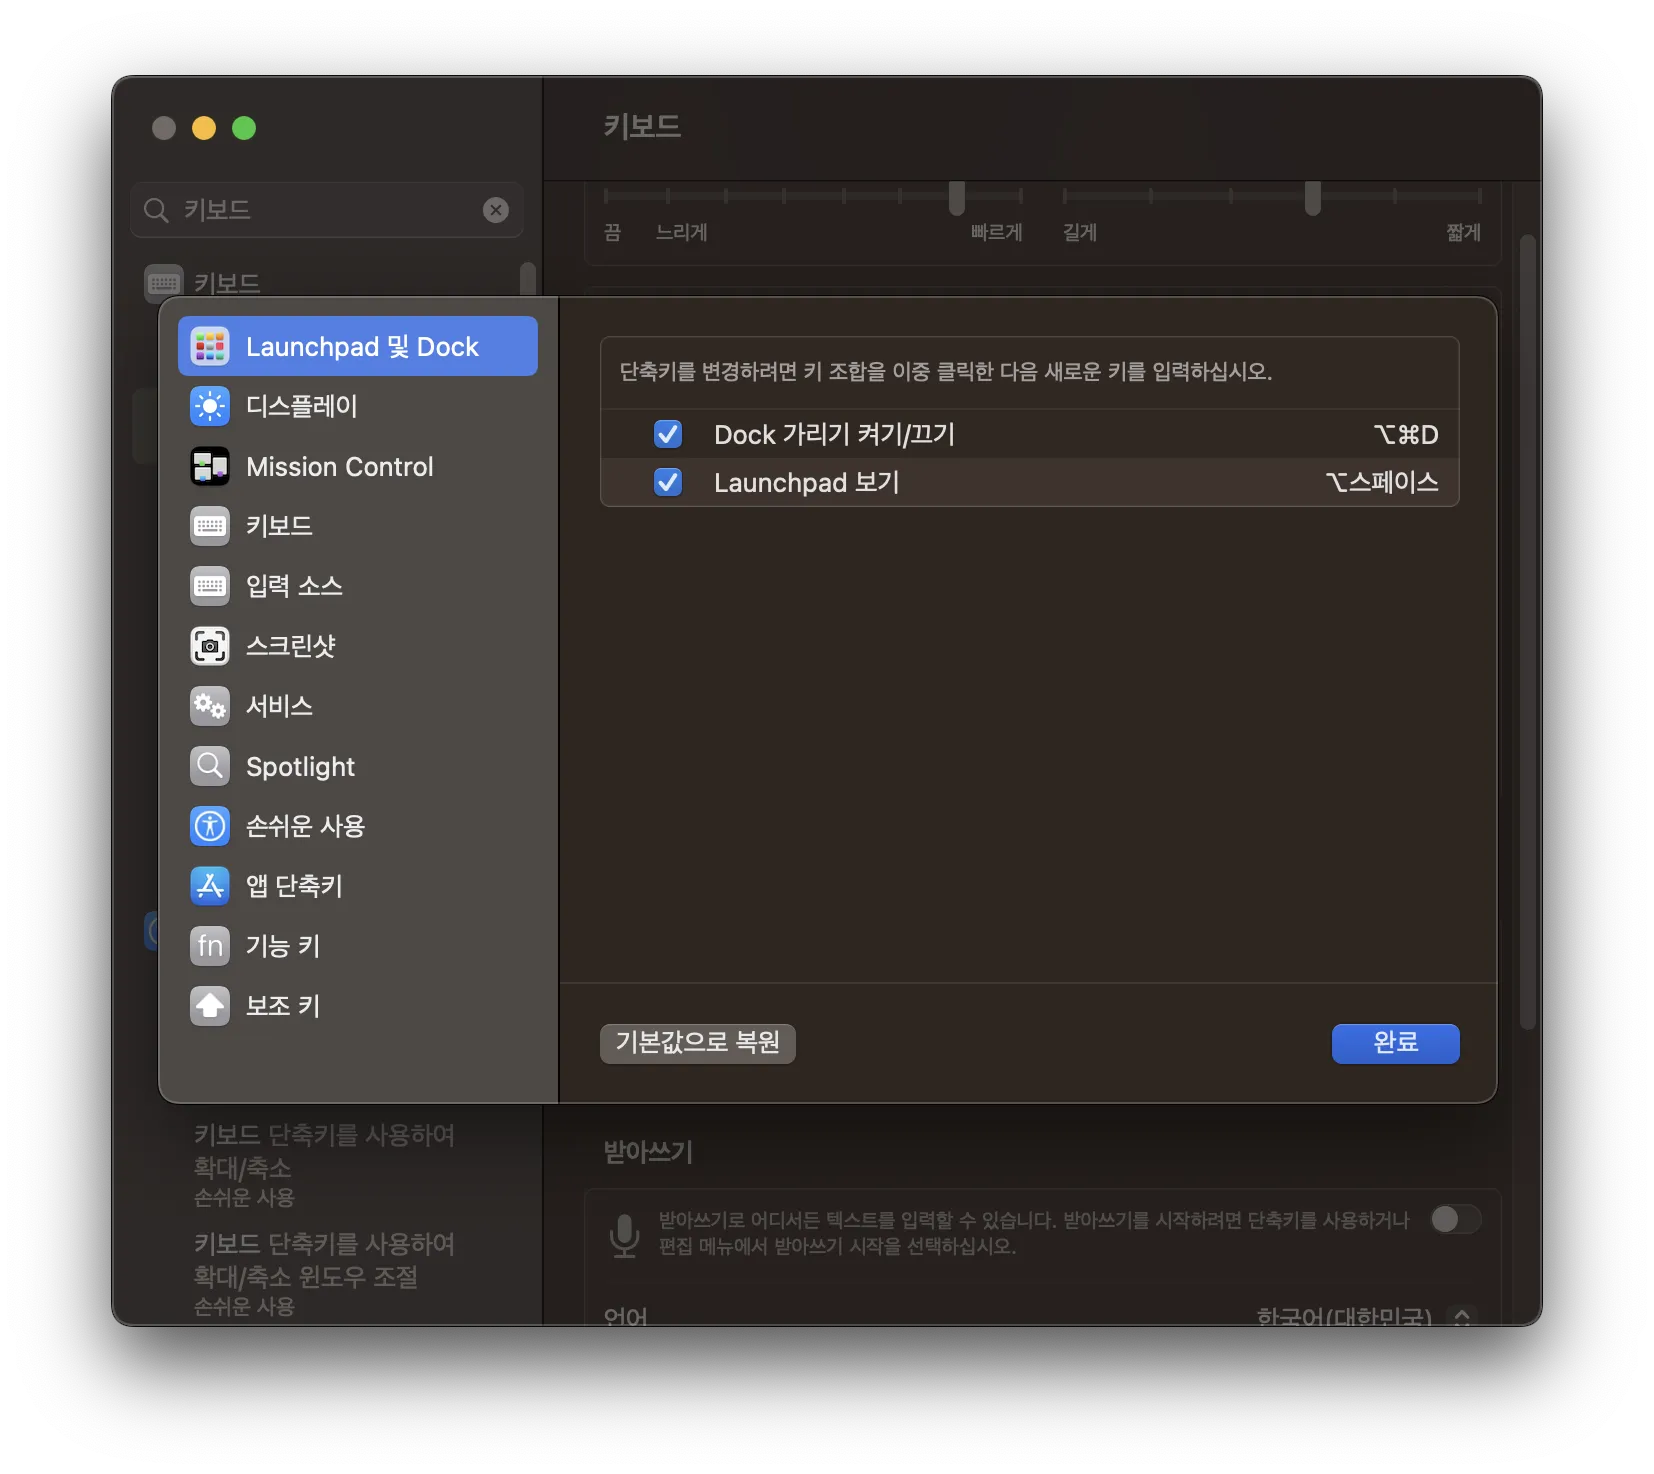Click the 보조 키 up-arrow icon

coord(210,1006)
